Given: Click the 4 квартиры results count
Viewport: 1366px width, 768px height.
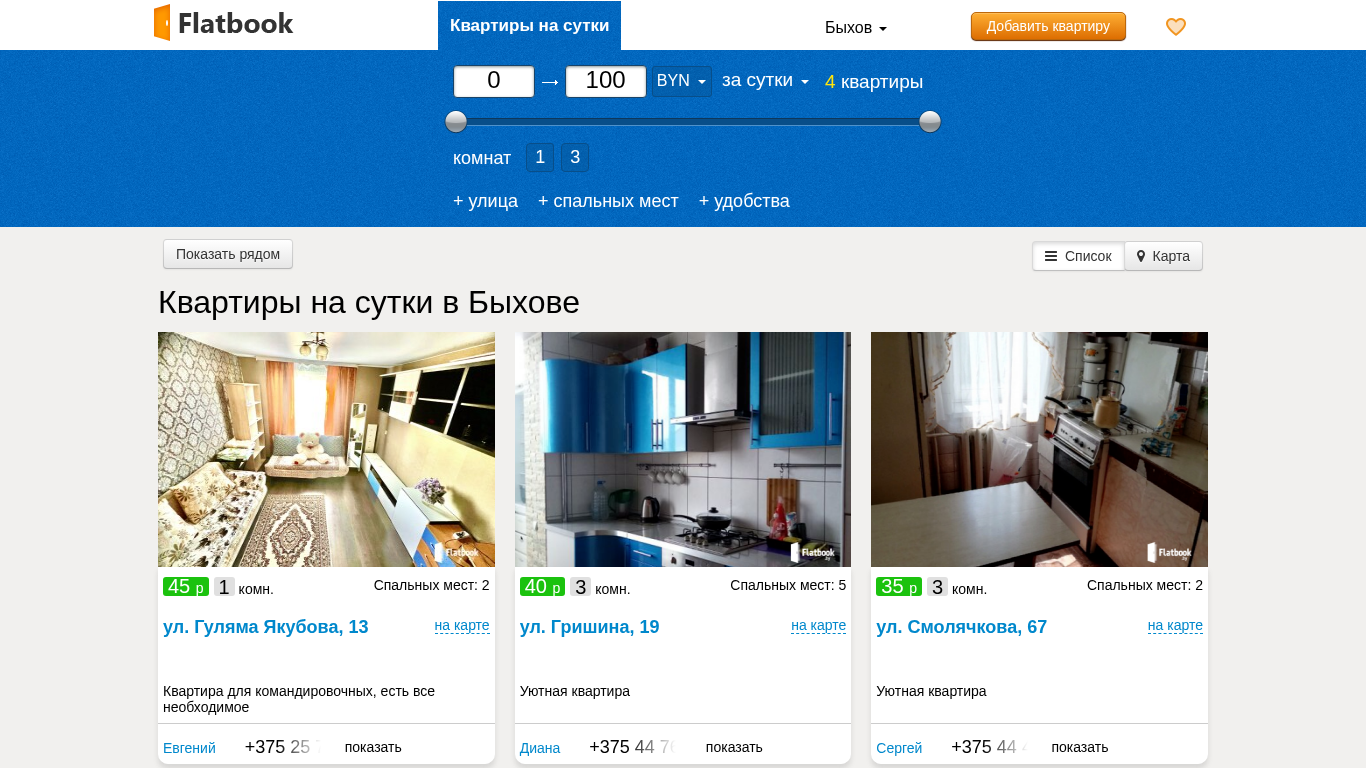Looking at the screenshot, I should click(874, 82).
